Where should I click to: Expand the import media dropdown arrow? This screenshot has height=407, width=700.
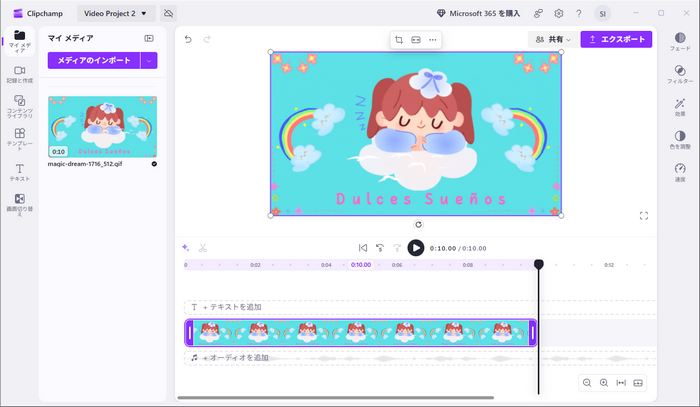click(149, 60)
